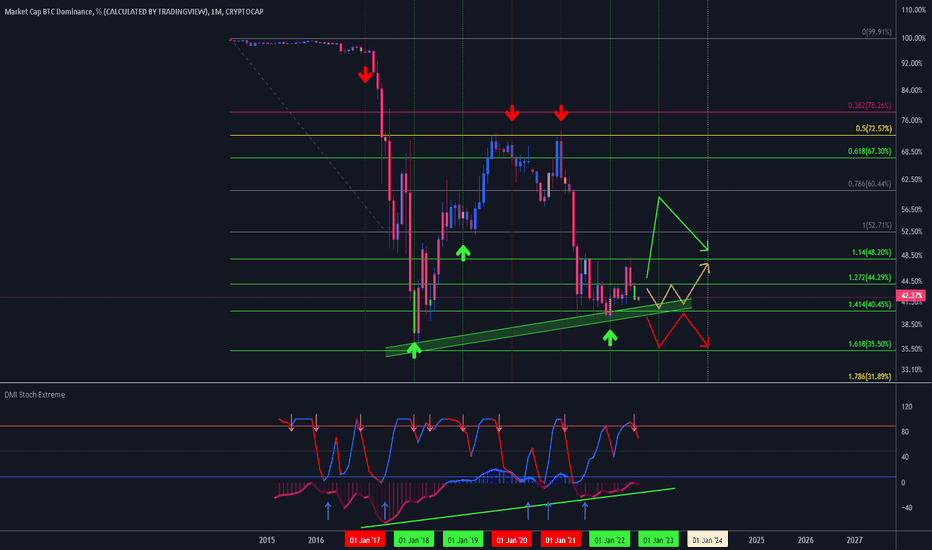Select the 01 Jan '18 date marker
The width and height of the screenshot is (932, 550).
click(x=414, y=540)
